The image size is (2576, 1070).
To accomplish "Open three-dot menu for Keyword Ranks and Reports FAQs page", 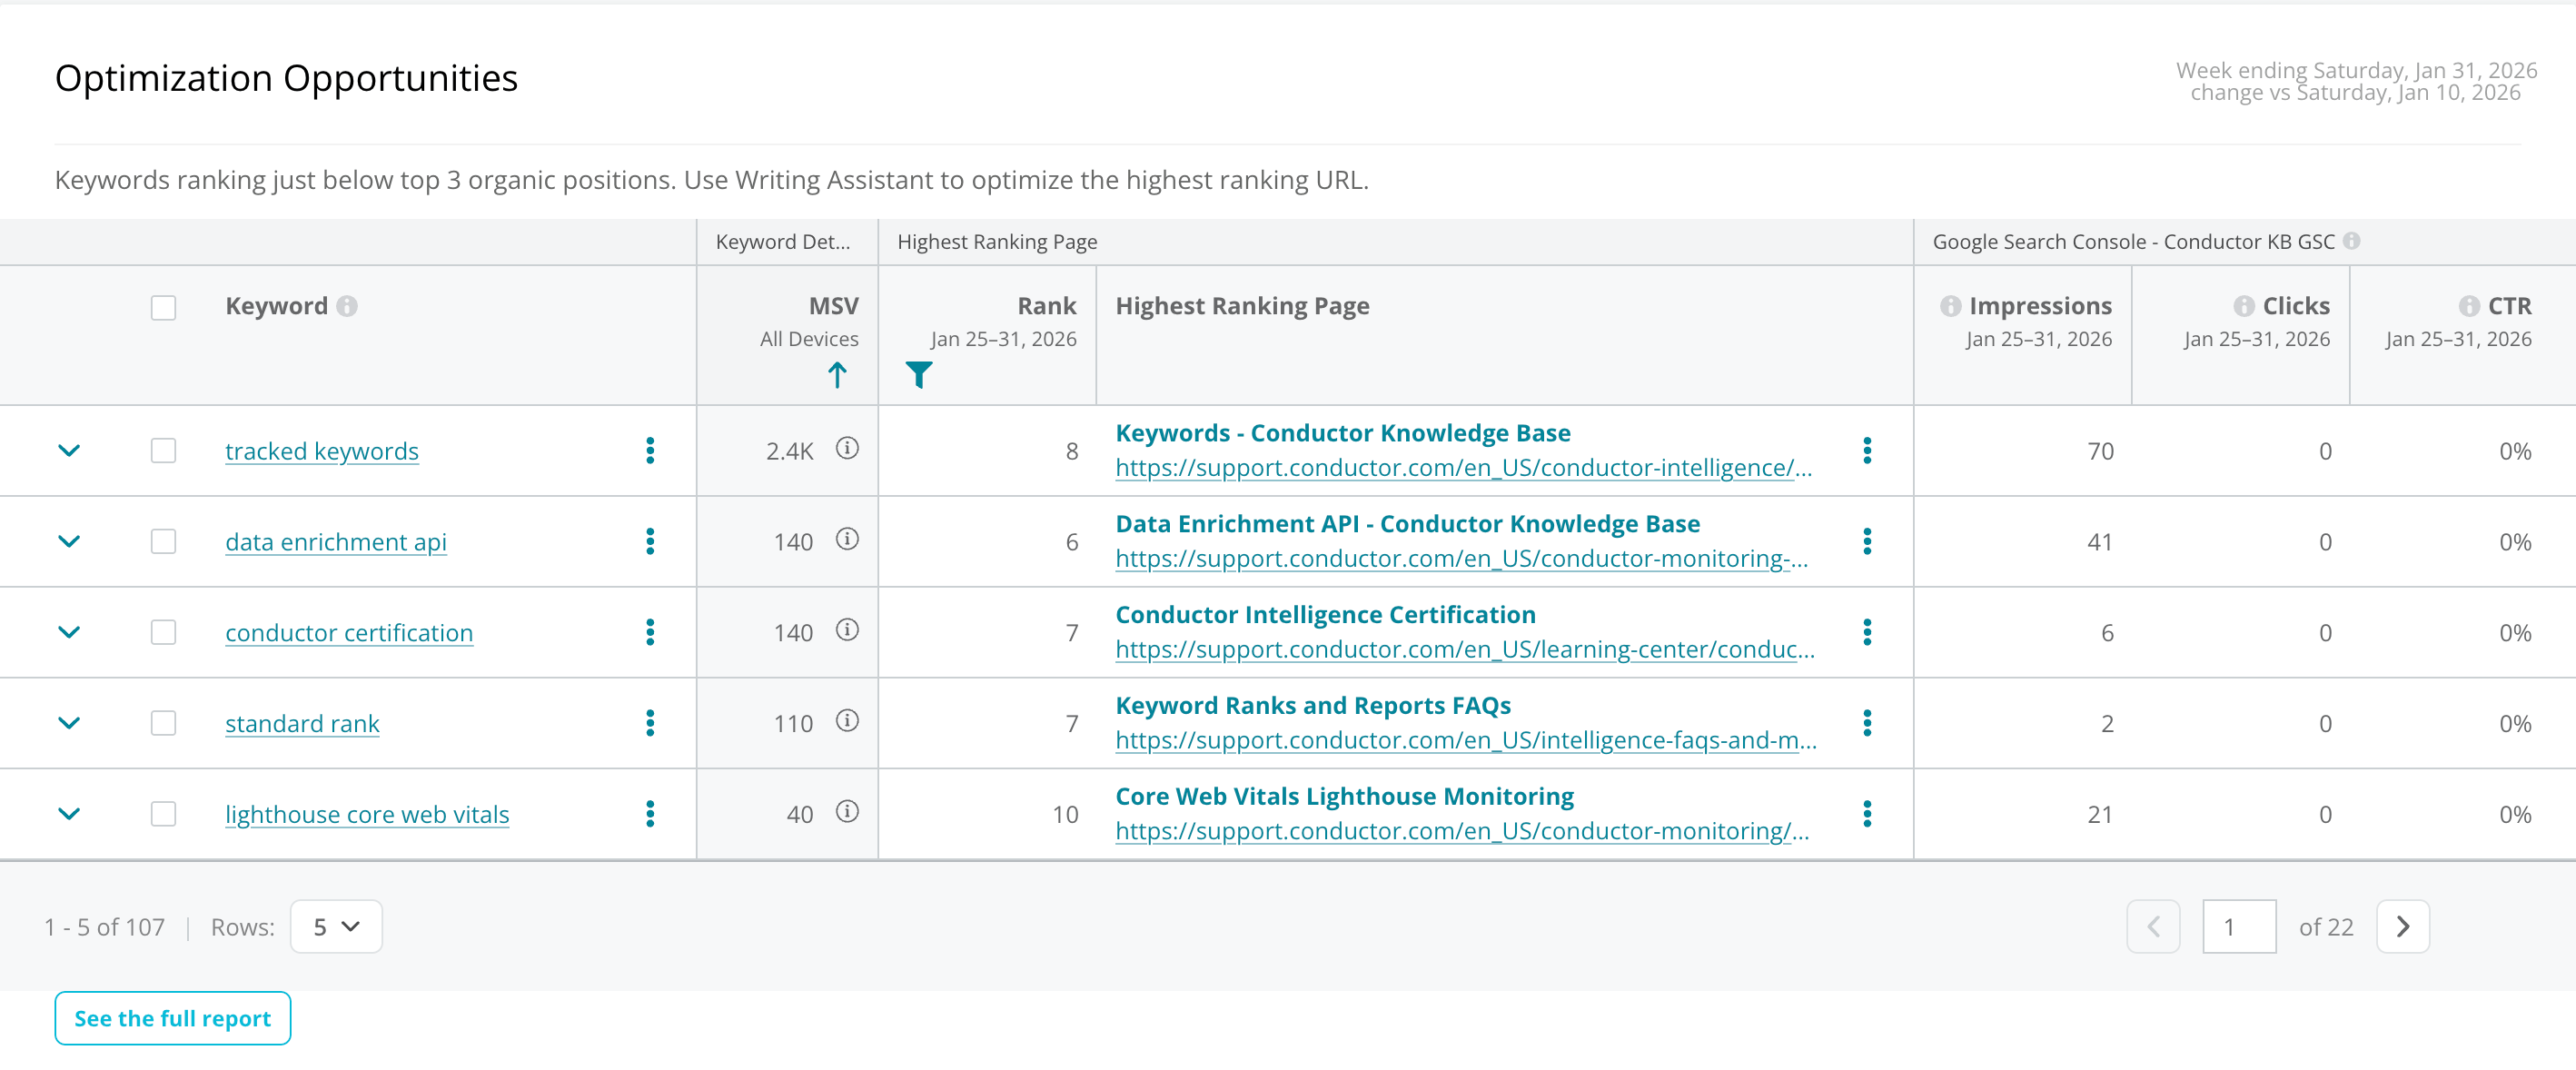I will pos(1866,723).
